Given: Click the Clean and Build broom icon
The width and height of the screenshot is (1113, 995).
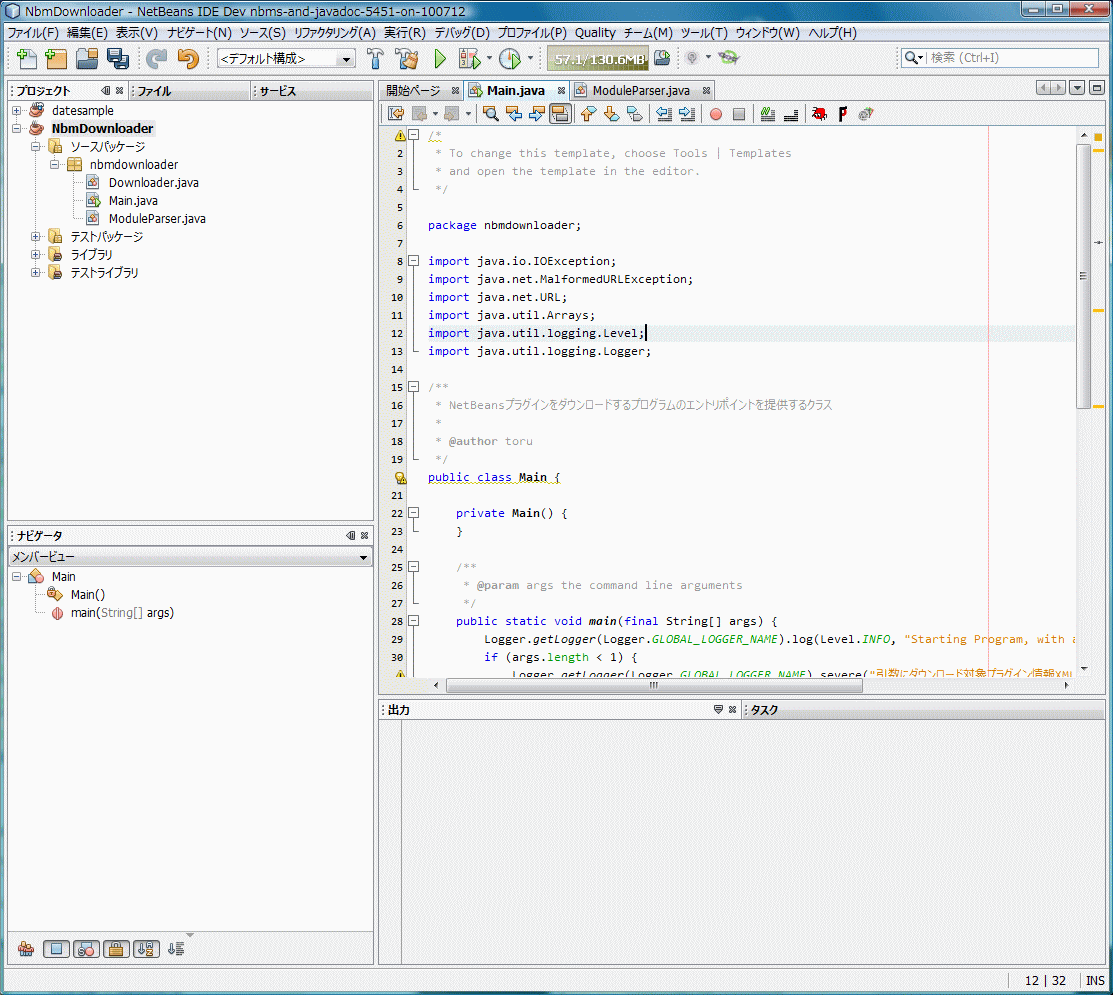Looking at the screenshot, I should 406,58.
